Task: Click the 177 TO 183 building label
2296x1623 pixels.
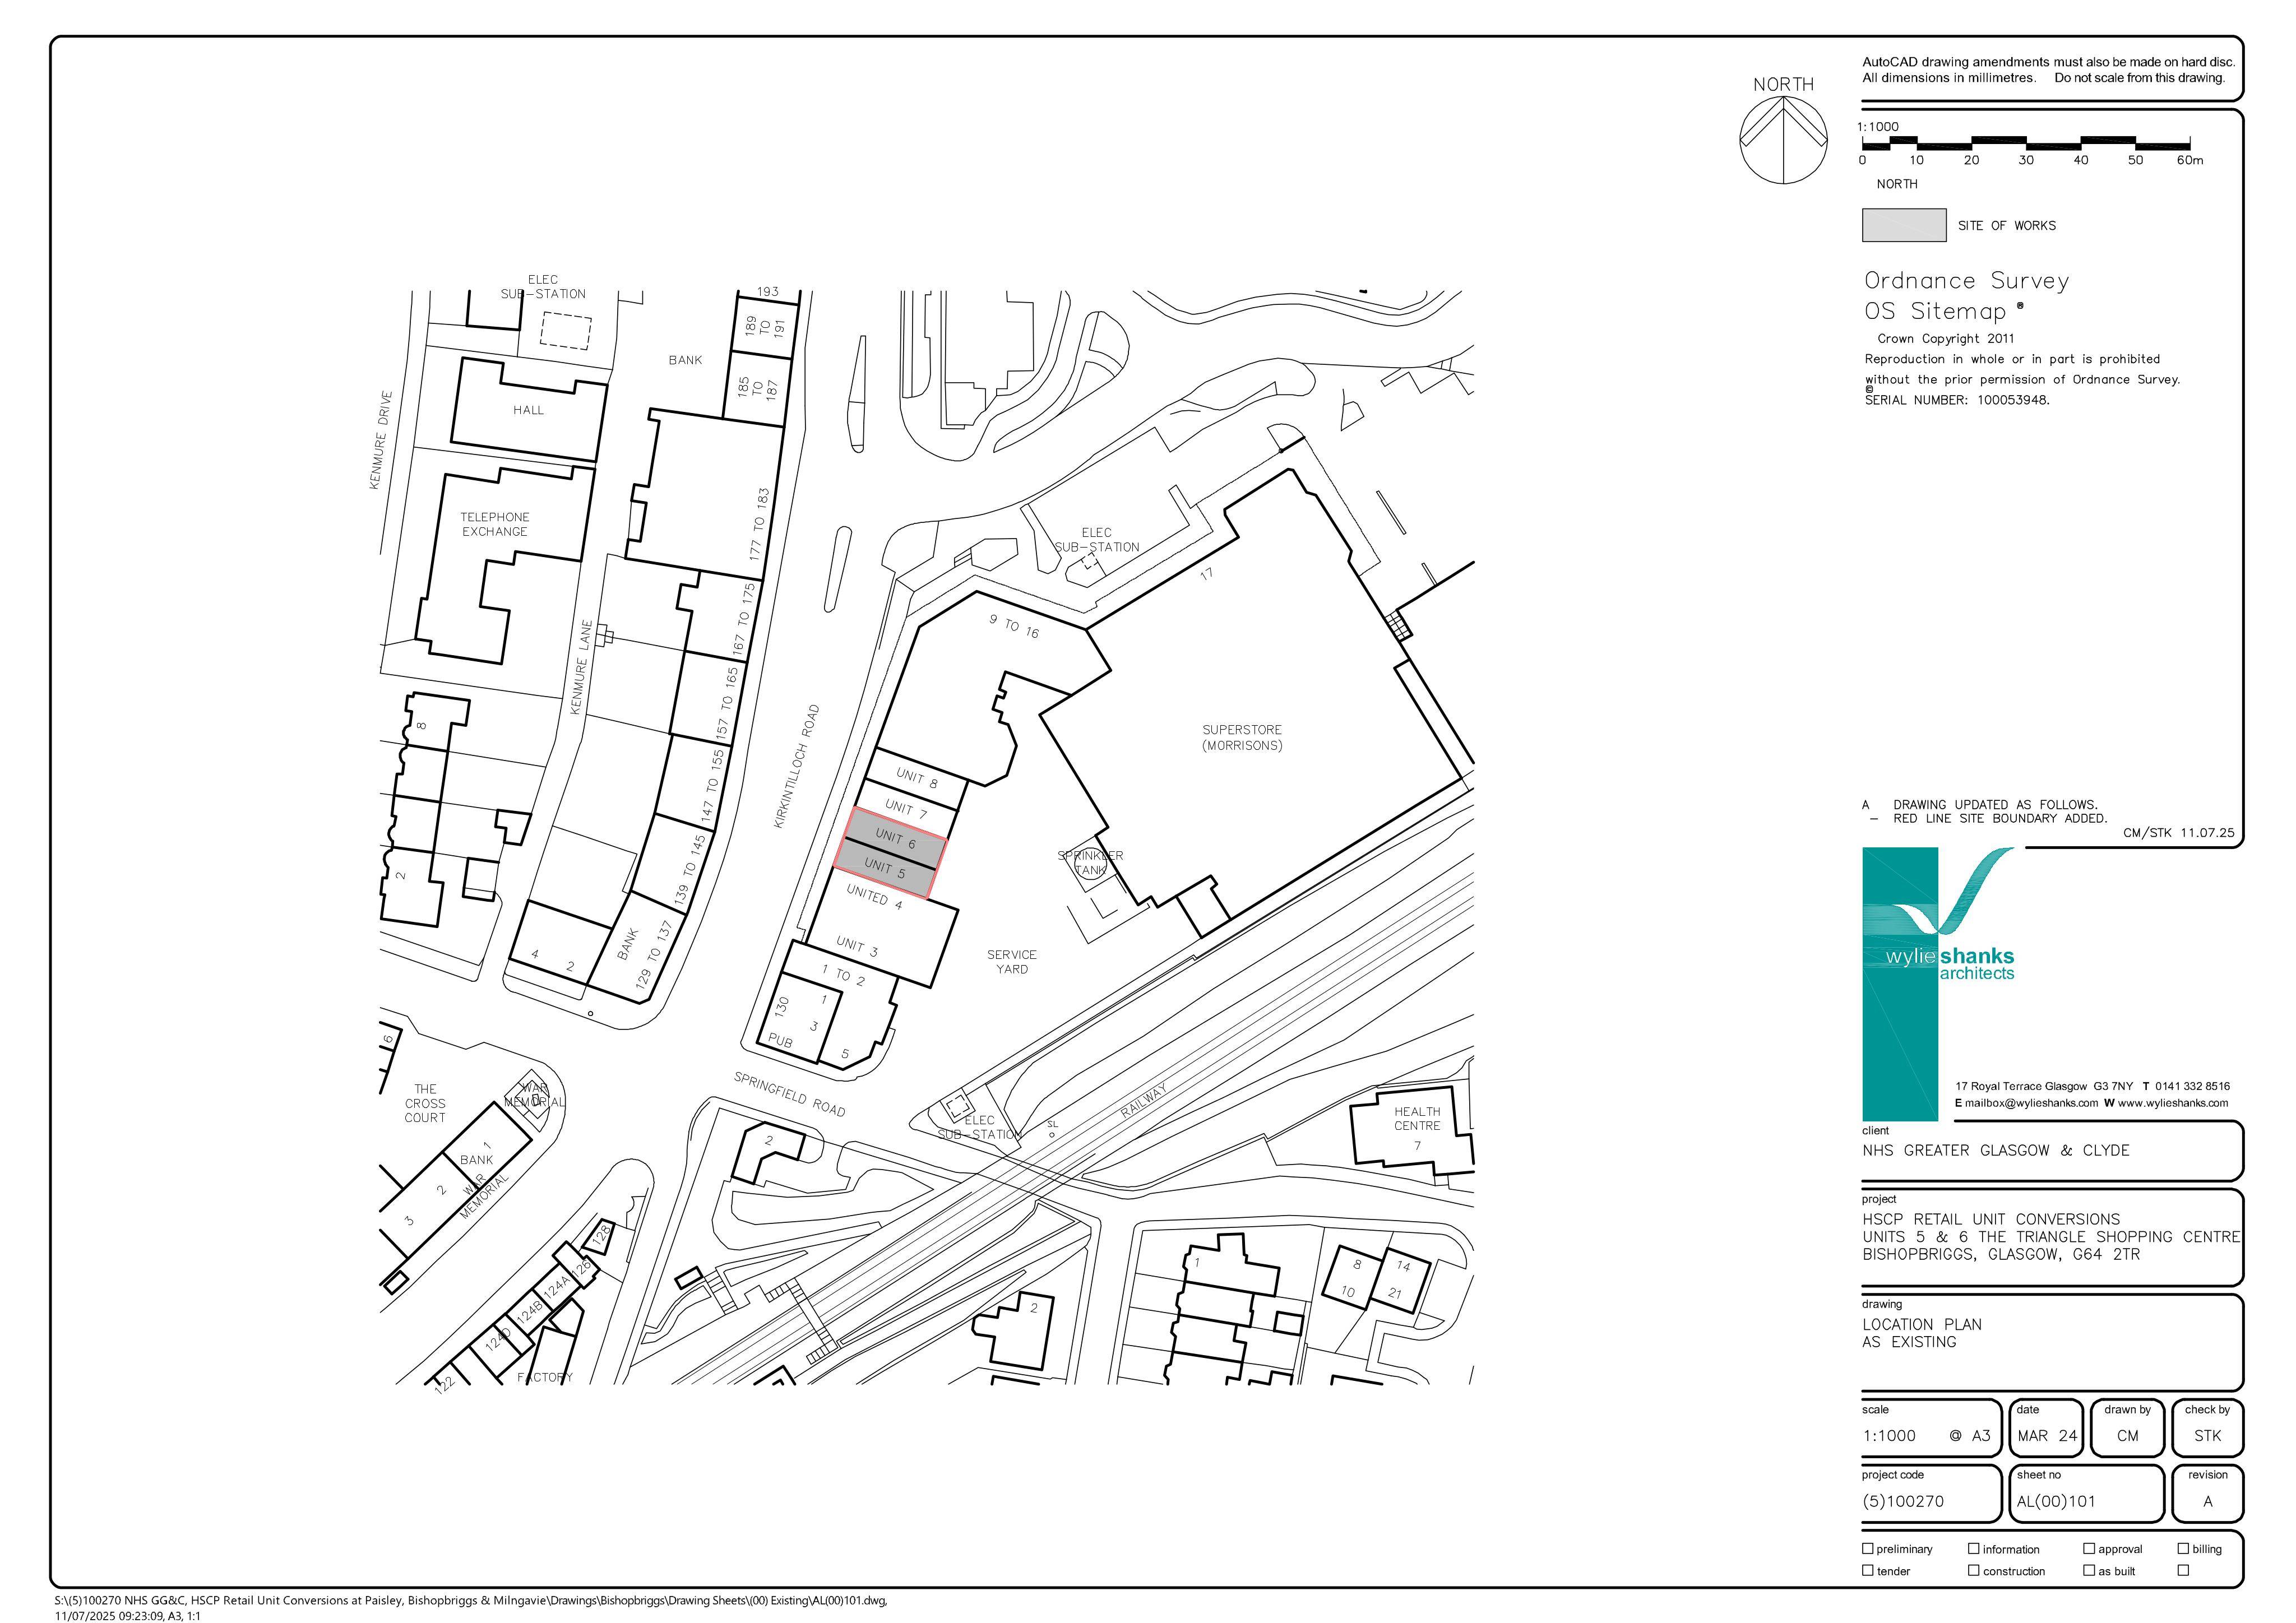Action: (759, 523)
